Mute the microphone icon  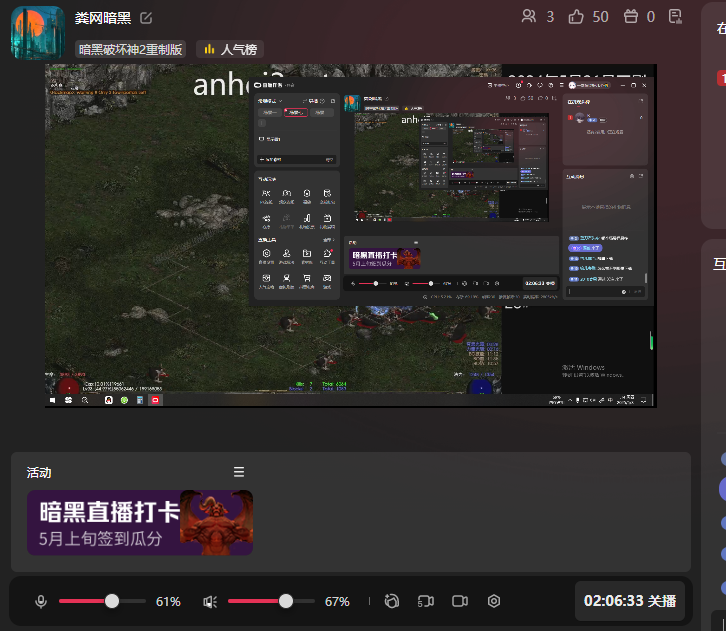41,601
